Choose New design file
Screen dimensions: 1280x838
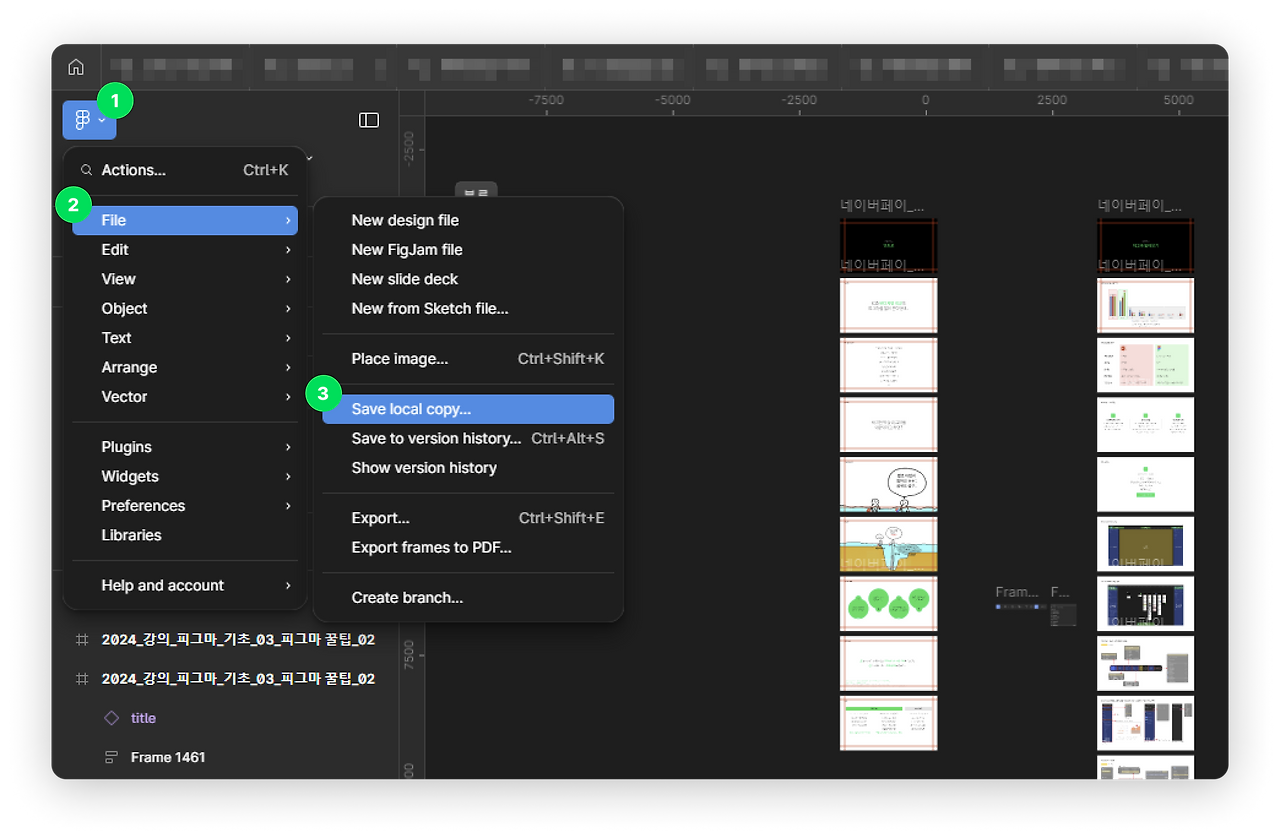(468, 220)
